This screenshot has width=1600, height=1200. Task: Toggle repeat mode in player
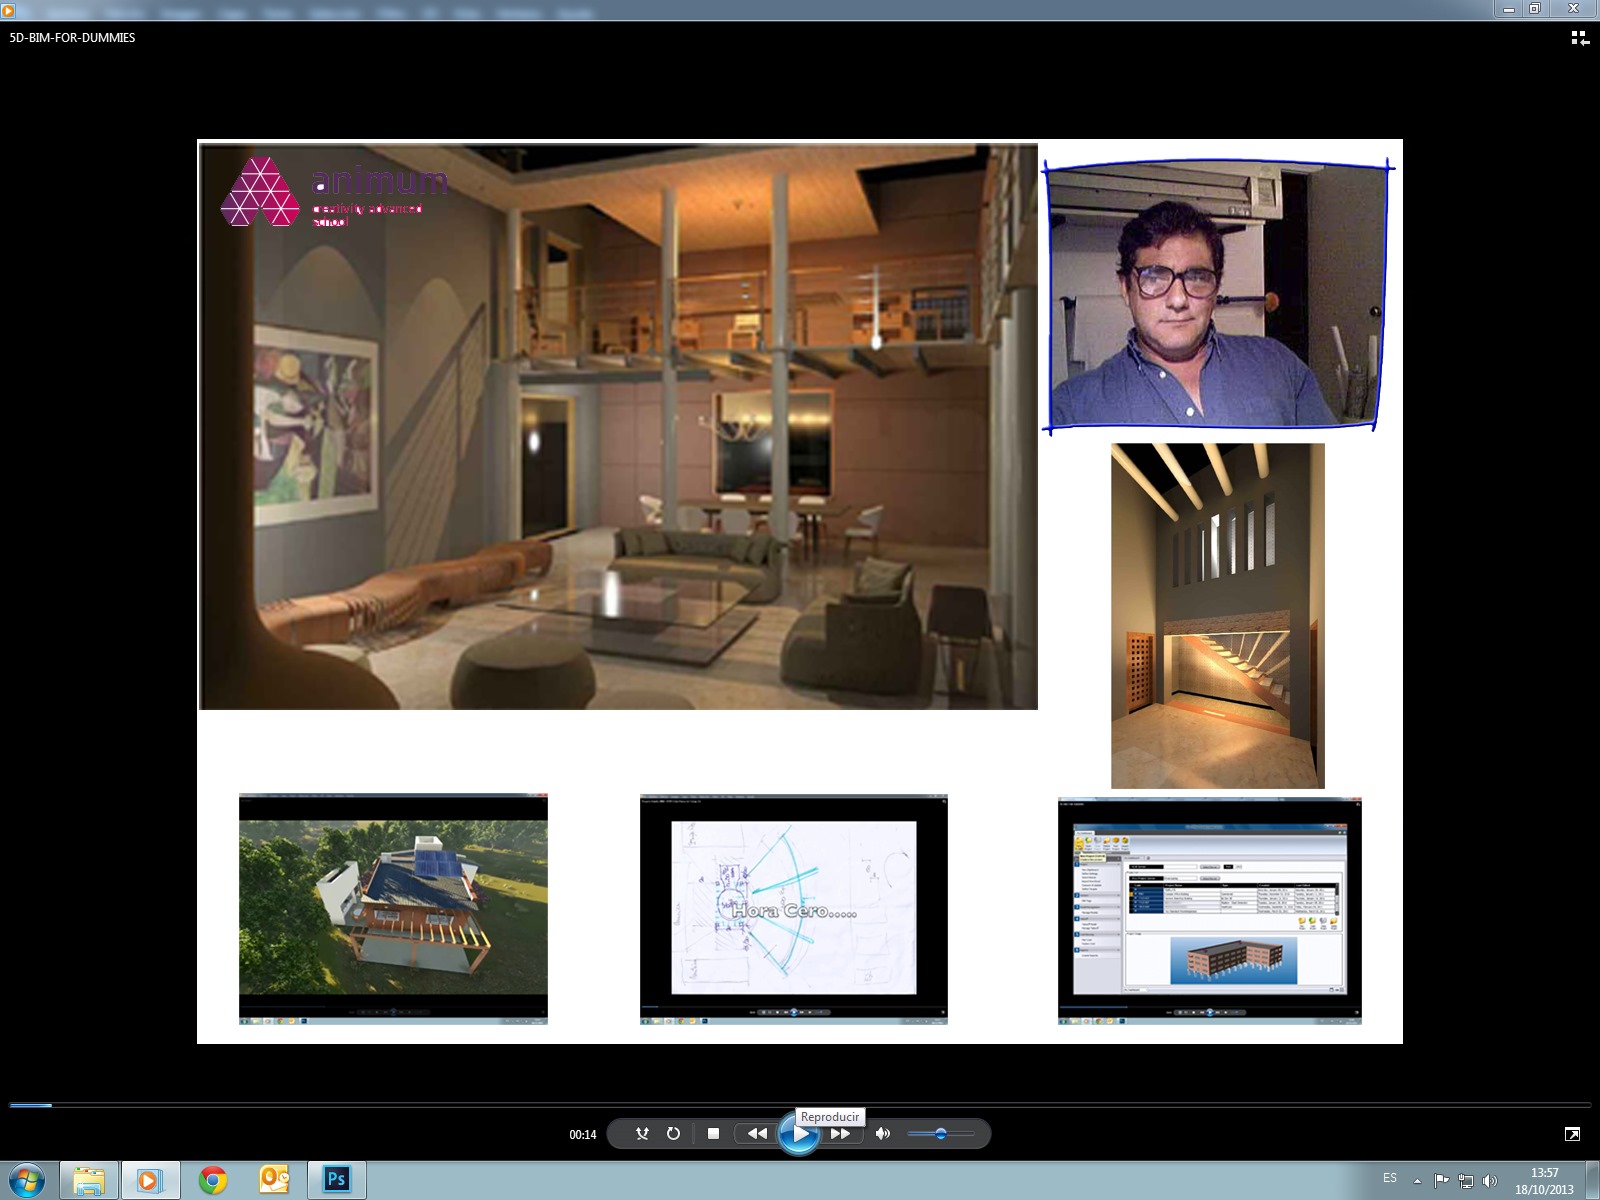click(673, 1133)
